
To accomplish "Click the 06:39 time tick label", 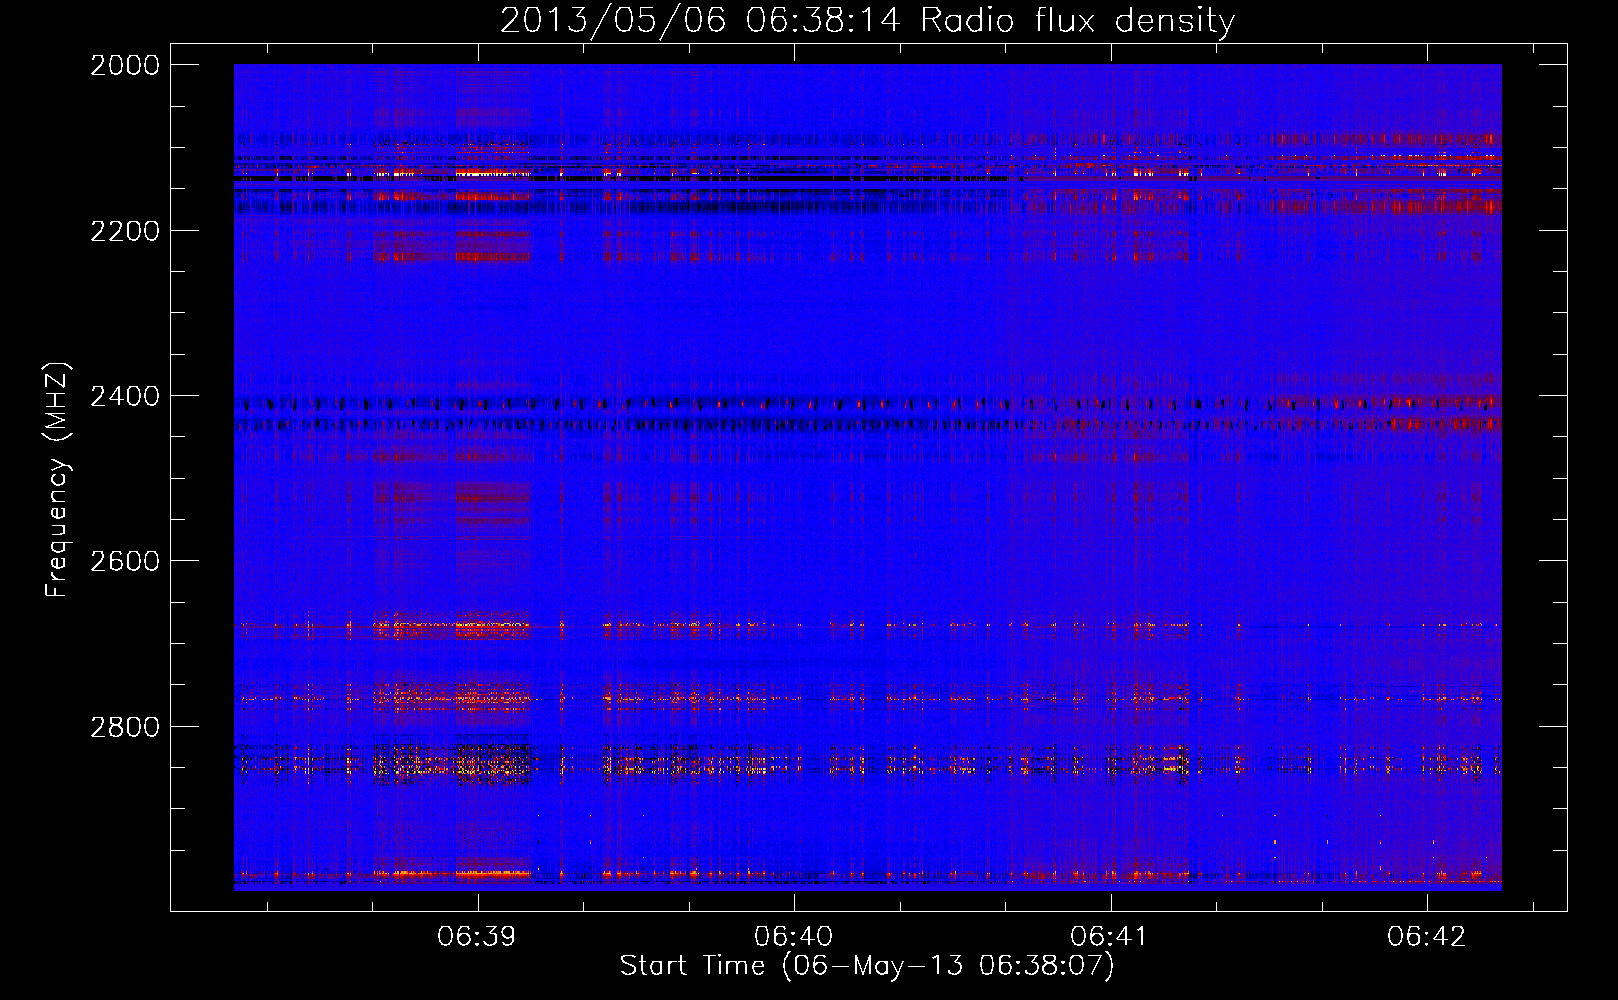I will (x=477, y=936).
